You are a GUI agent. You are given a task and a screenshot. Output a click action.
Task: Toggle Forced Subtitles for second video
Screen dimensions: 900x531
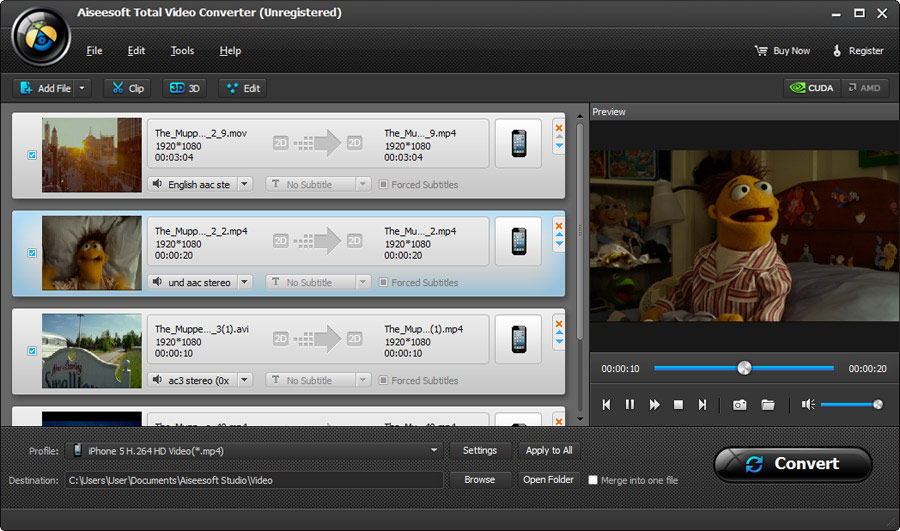[383, 283]
